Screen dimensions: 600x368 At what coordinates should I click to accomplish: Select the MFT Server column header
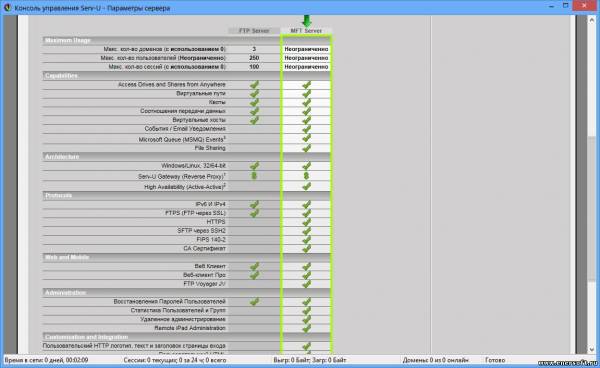pyautogui.click(x=306, y=31)
